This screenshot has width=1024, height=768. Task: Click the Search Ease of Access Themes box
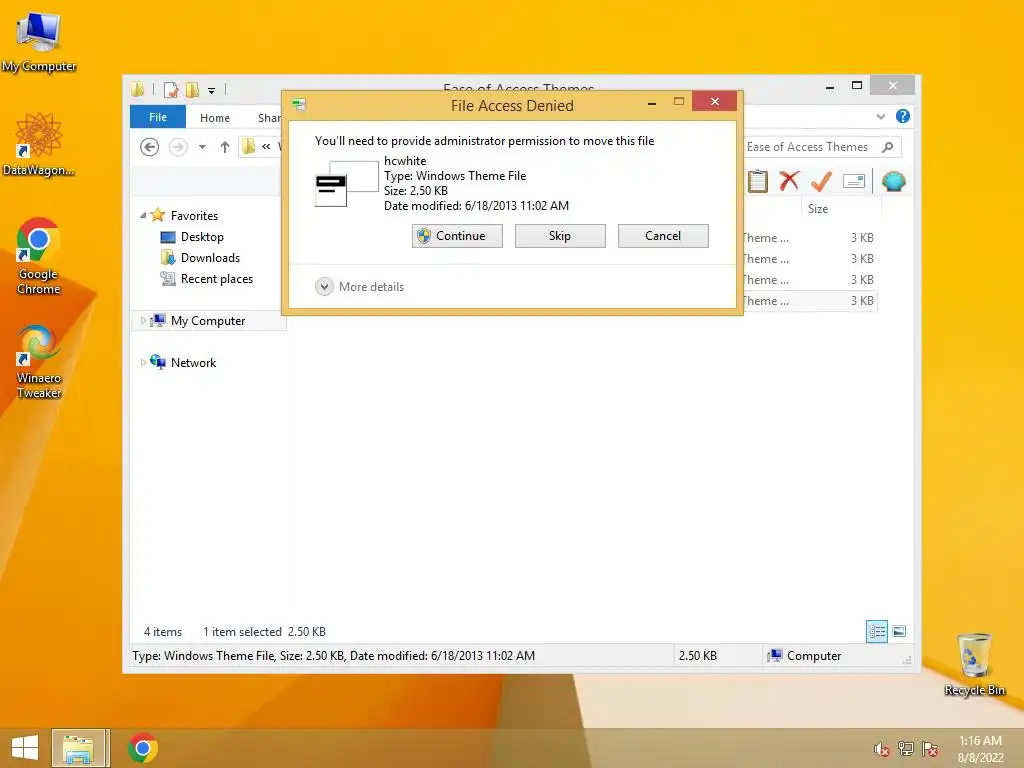pyautogui.click(x=810, y=147)
